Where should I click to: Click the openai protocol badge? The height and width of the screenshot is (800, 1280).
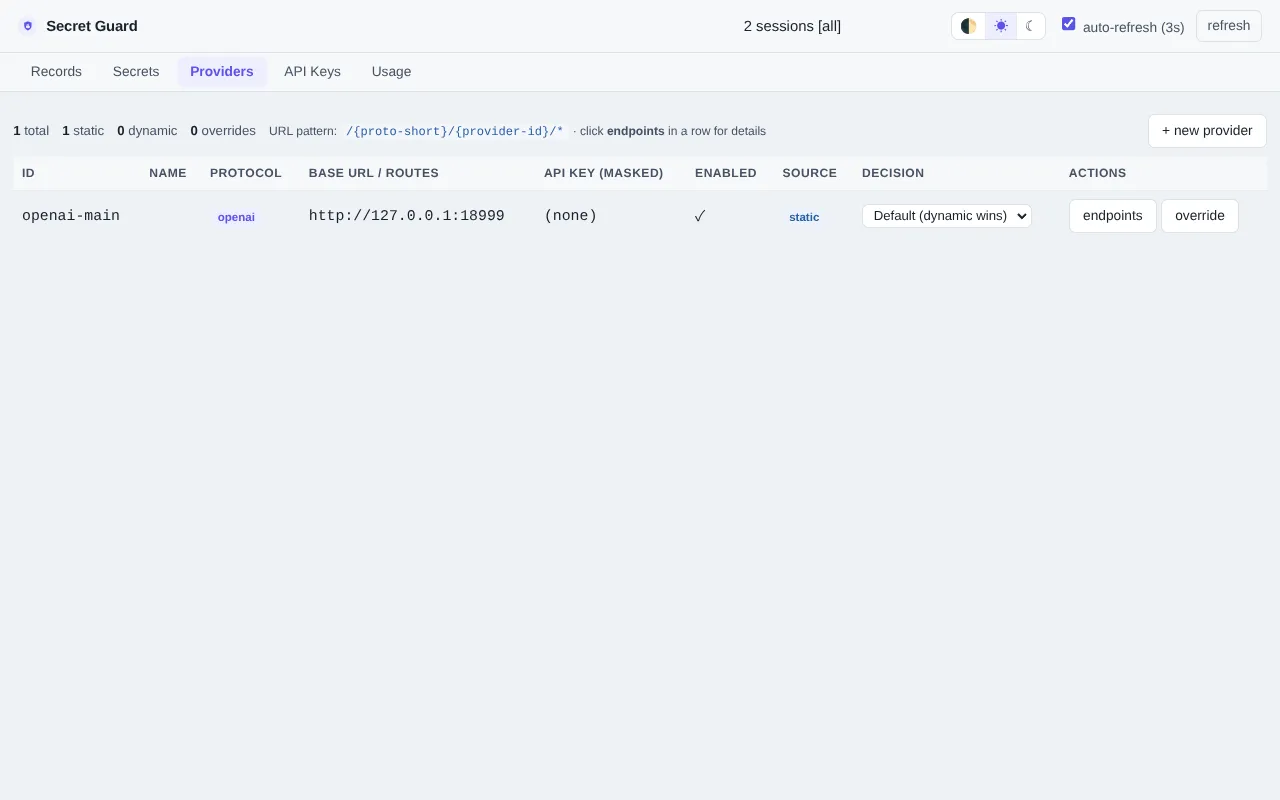click(x=236, y=217)
